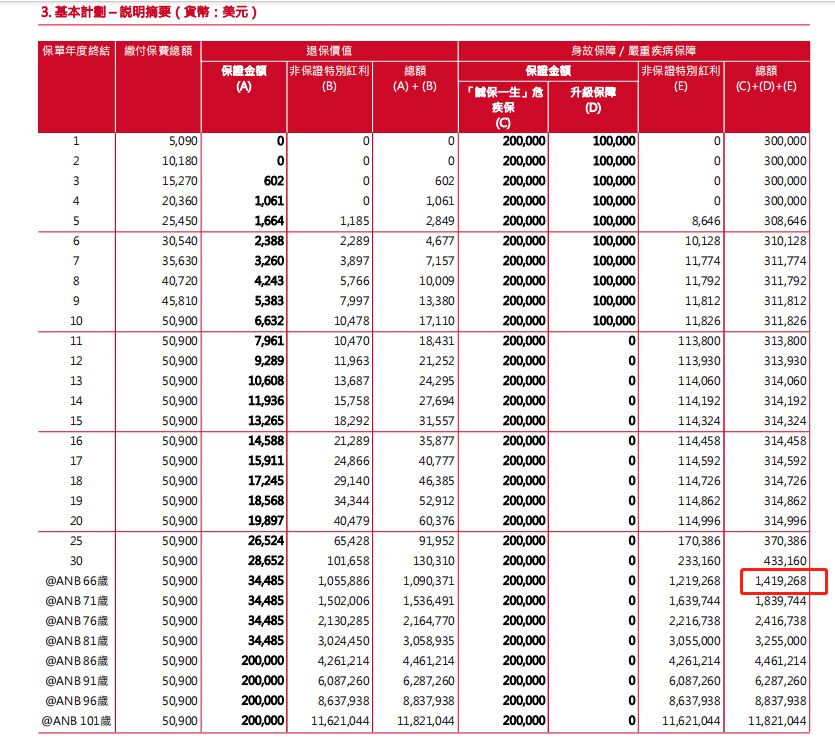
Task: Select bonus 21,289 in year 16 row
Action: tap(351, 441)
